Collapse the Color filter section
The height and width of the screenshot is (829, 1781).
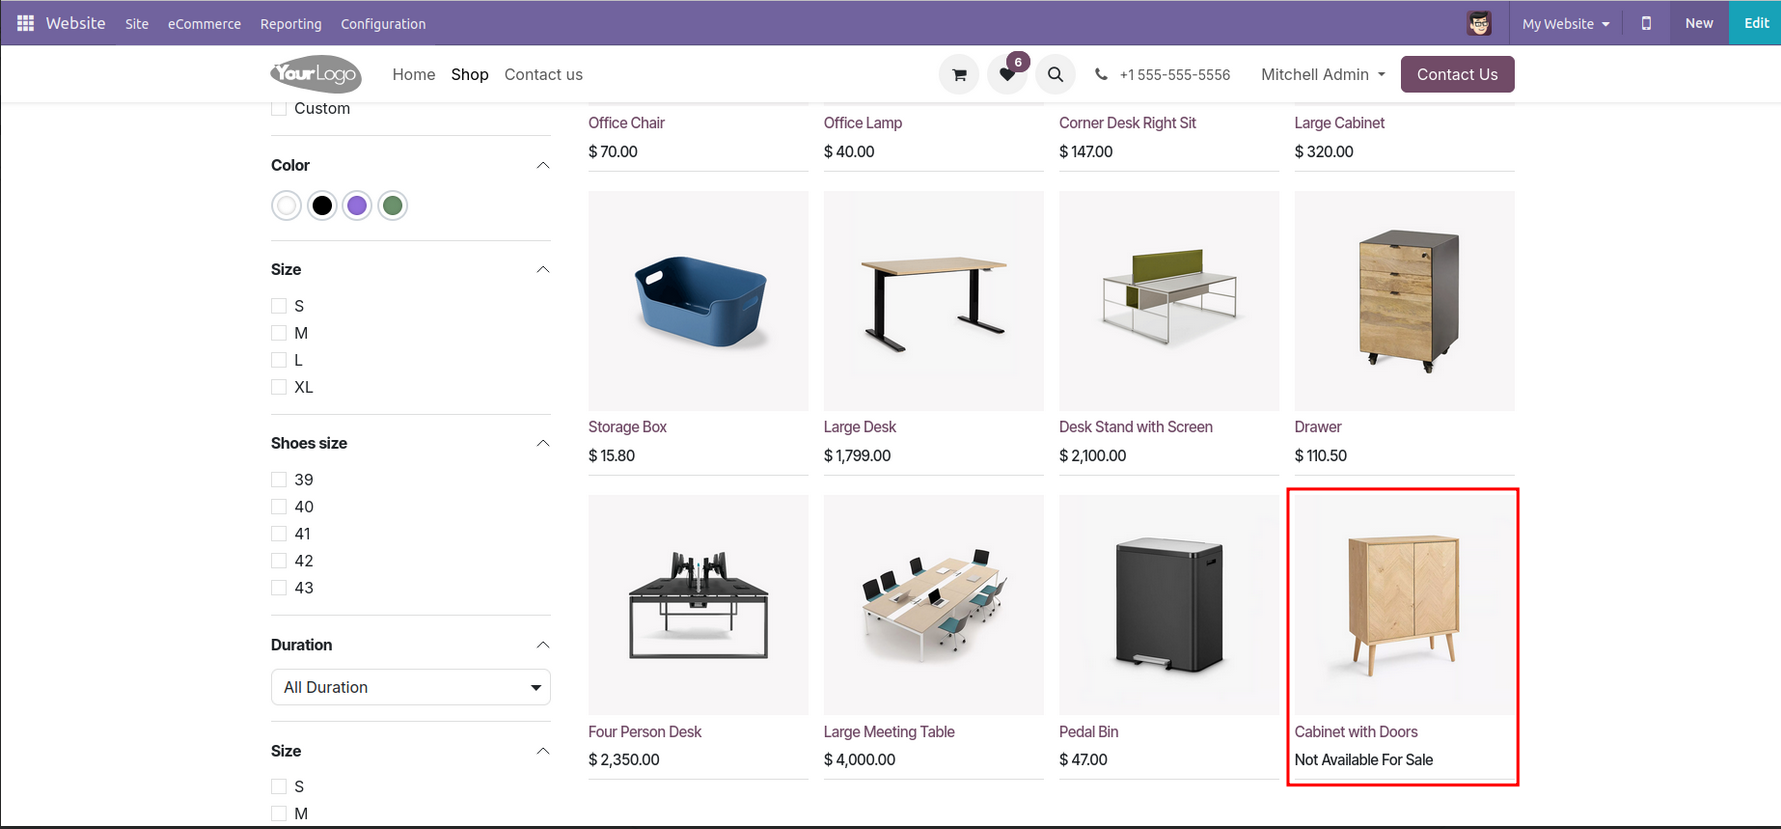tap(543, 165)
